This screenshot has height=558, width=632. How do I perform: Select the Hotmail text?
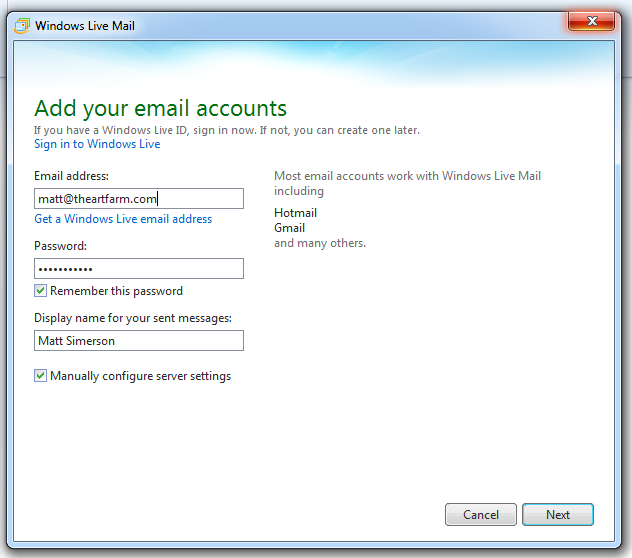[295, 213]
